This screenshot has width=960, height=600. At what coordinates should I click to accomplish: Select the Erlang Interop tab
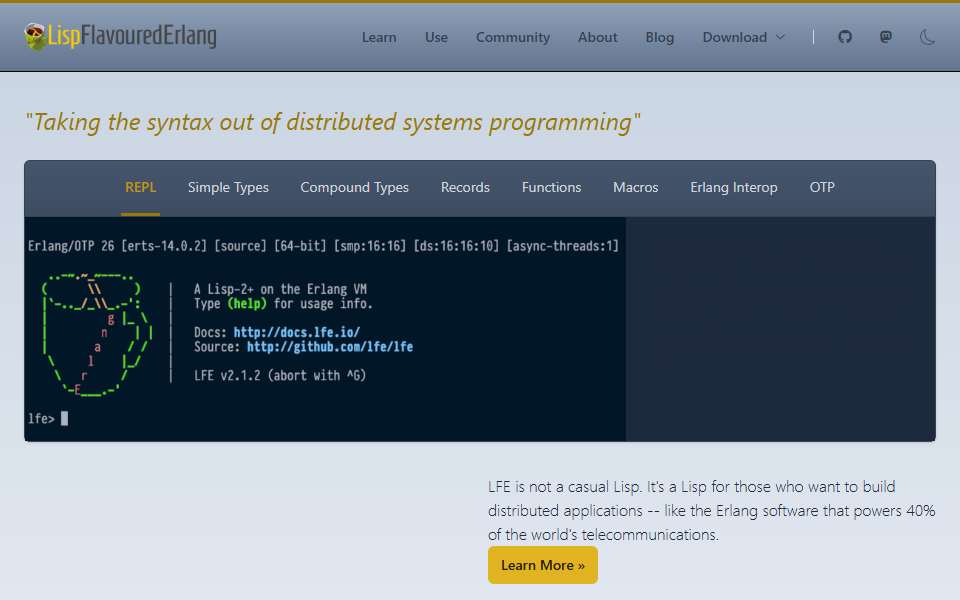tap(733, 187)
